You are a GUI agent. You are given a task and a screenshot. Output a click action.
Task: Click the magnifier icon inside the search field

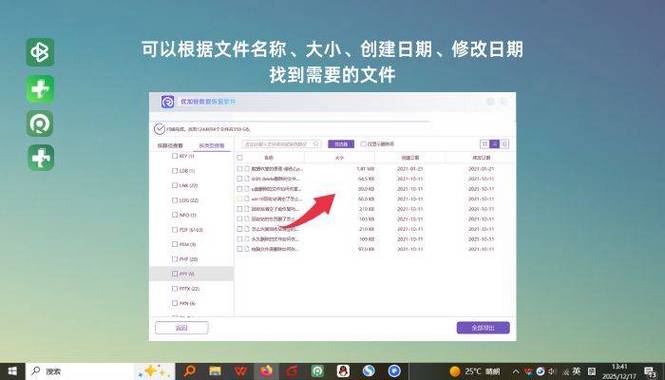316,144
